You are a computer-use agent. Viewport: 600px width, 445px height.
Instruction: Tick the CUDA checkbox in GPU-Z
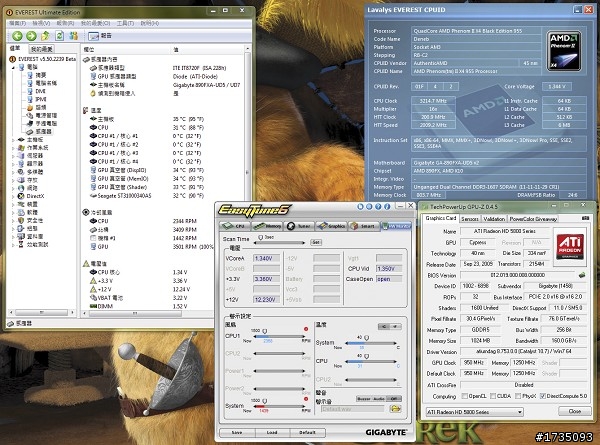[493, 396]
